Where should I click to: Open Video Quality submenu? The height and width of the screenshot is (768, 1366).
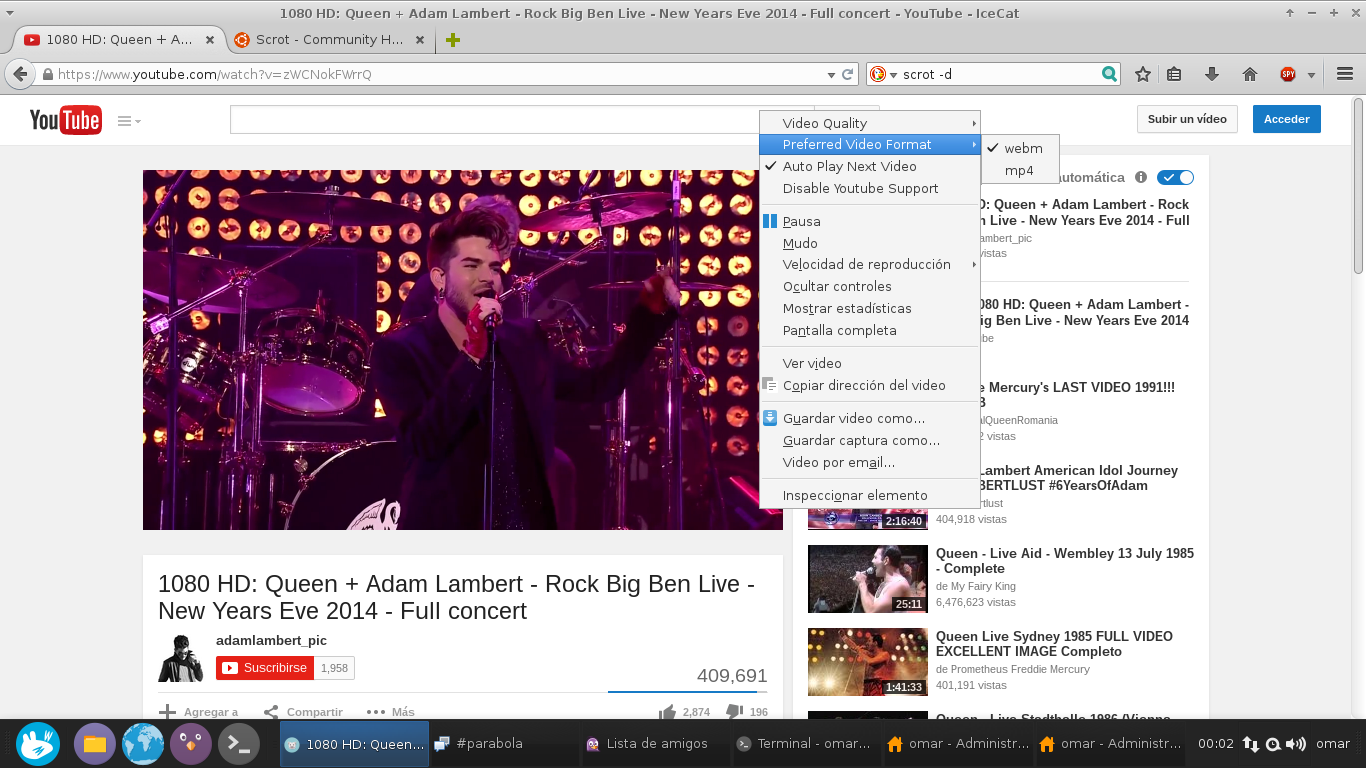click(869, 123)
